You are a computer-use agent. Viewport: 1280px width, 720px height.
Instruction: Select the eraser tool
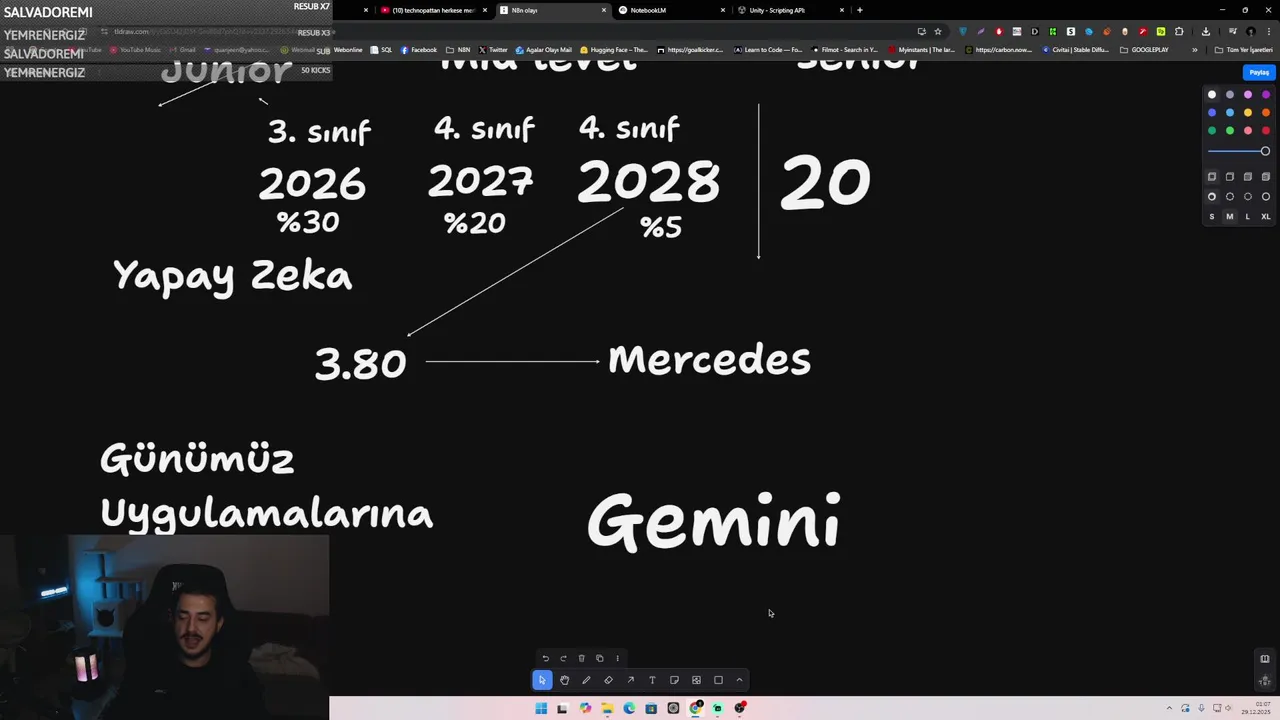pos(608,680)
